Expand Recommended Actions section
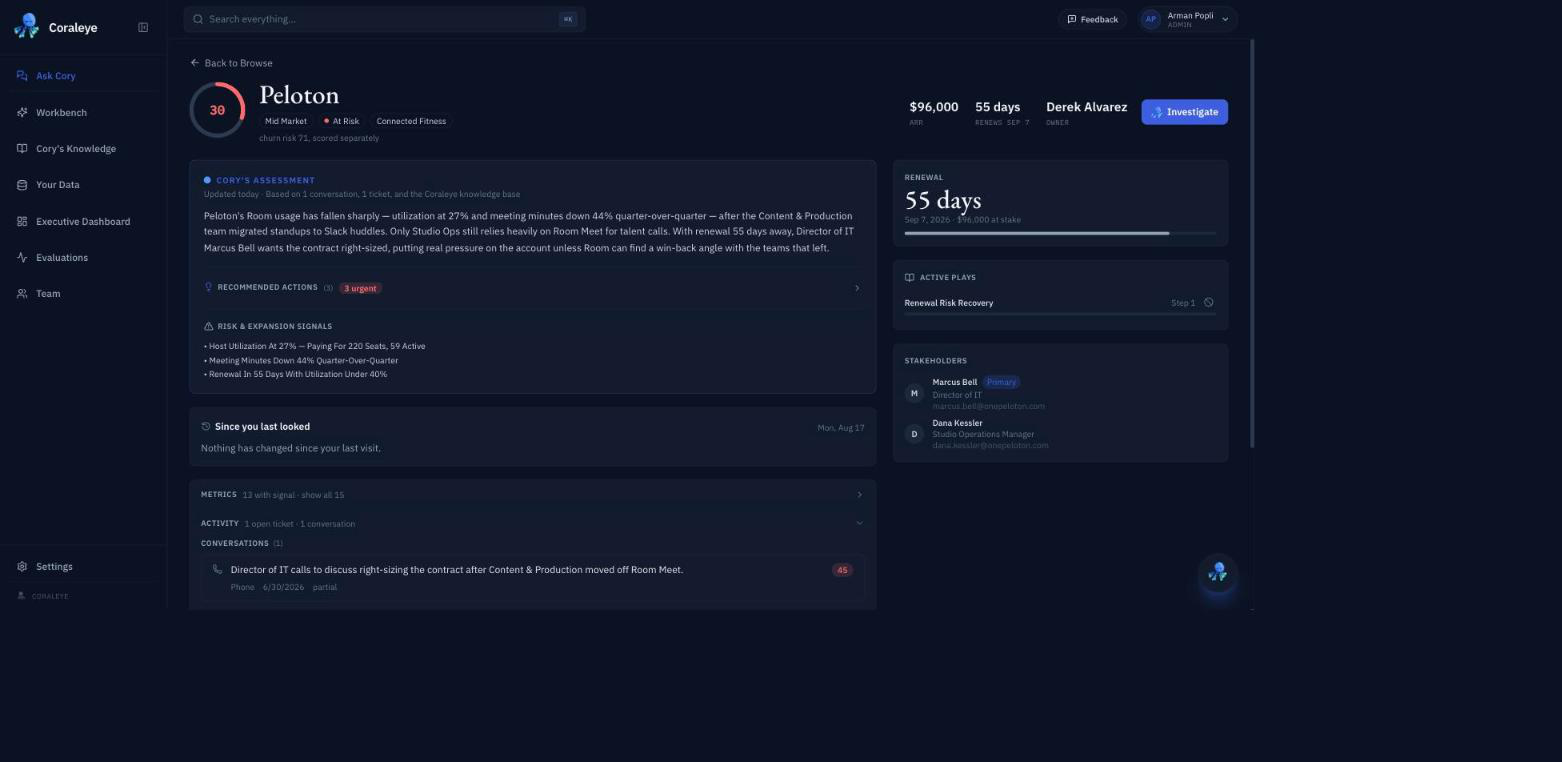The image size is (1562, 762). pyautogui.click(x=532, y=288)
